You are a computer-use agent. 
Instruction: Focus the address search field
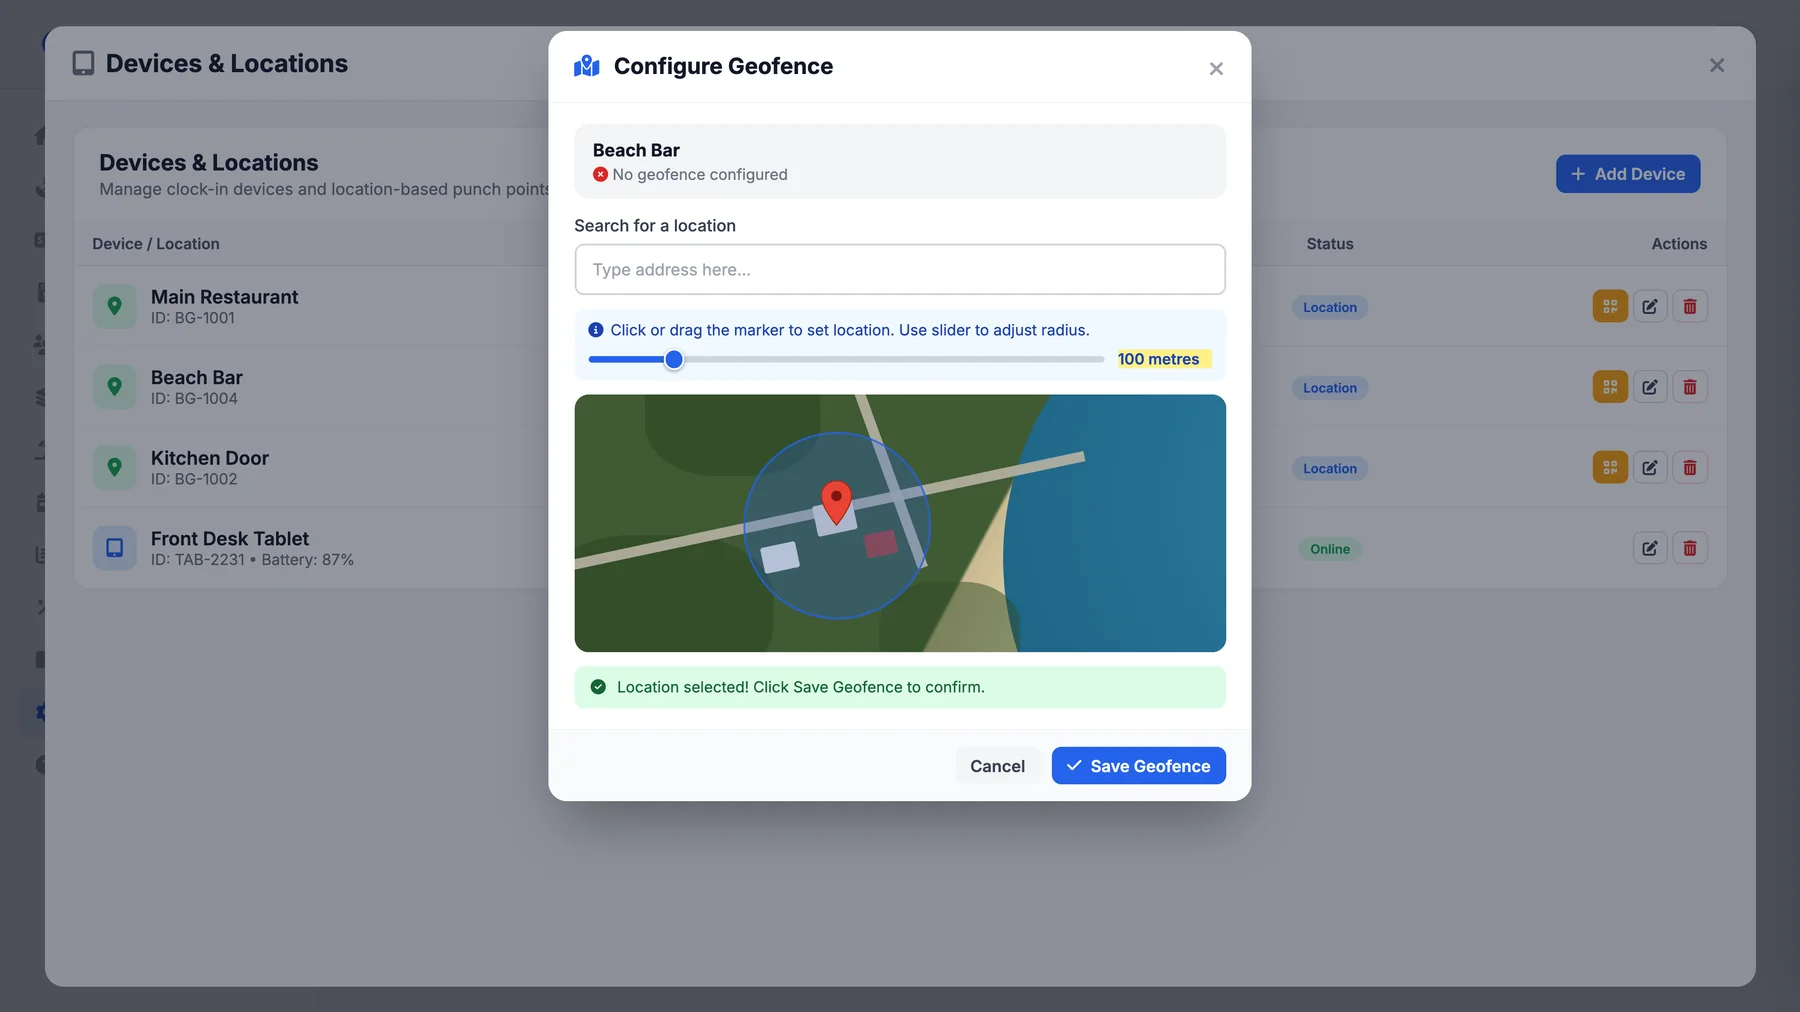[900, 270]
